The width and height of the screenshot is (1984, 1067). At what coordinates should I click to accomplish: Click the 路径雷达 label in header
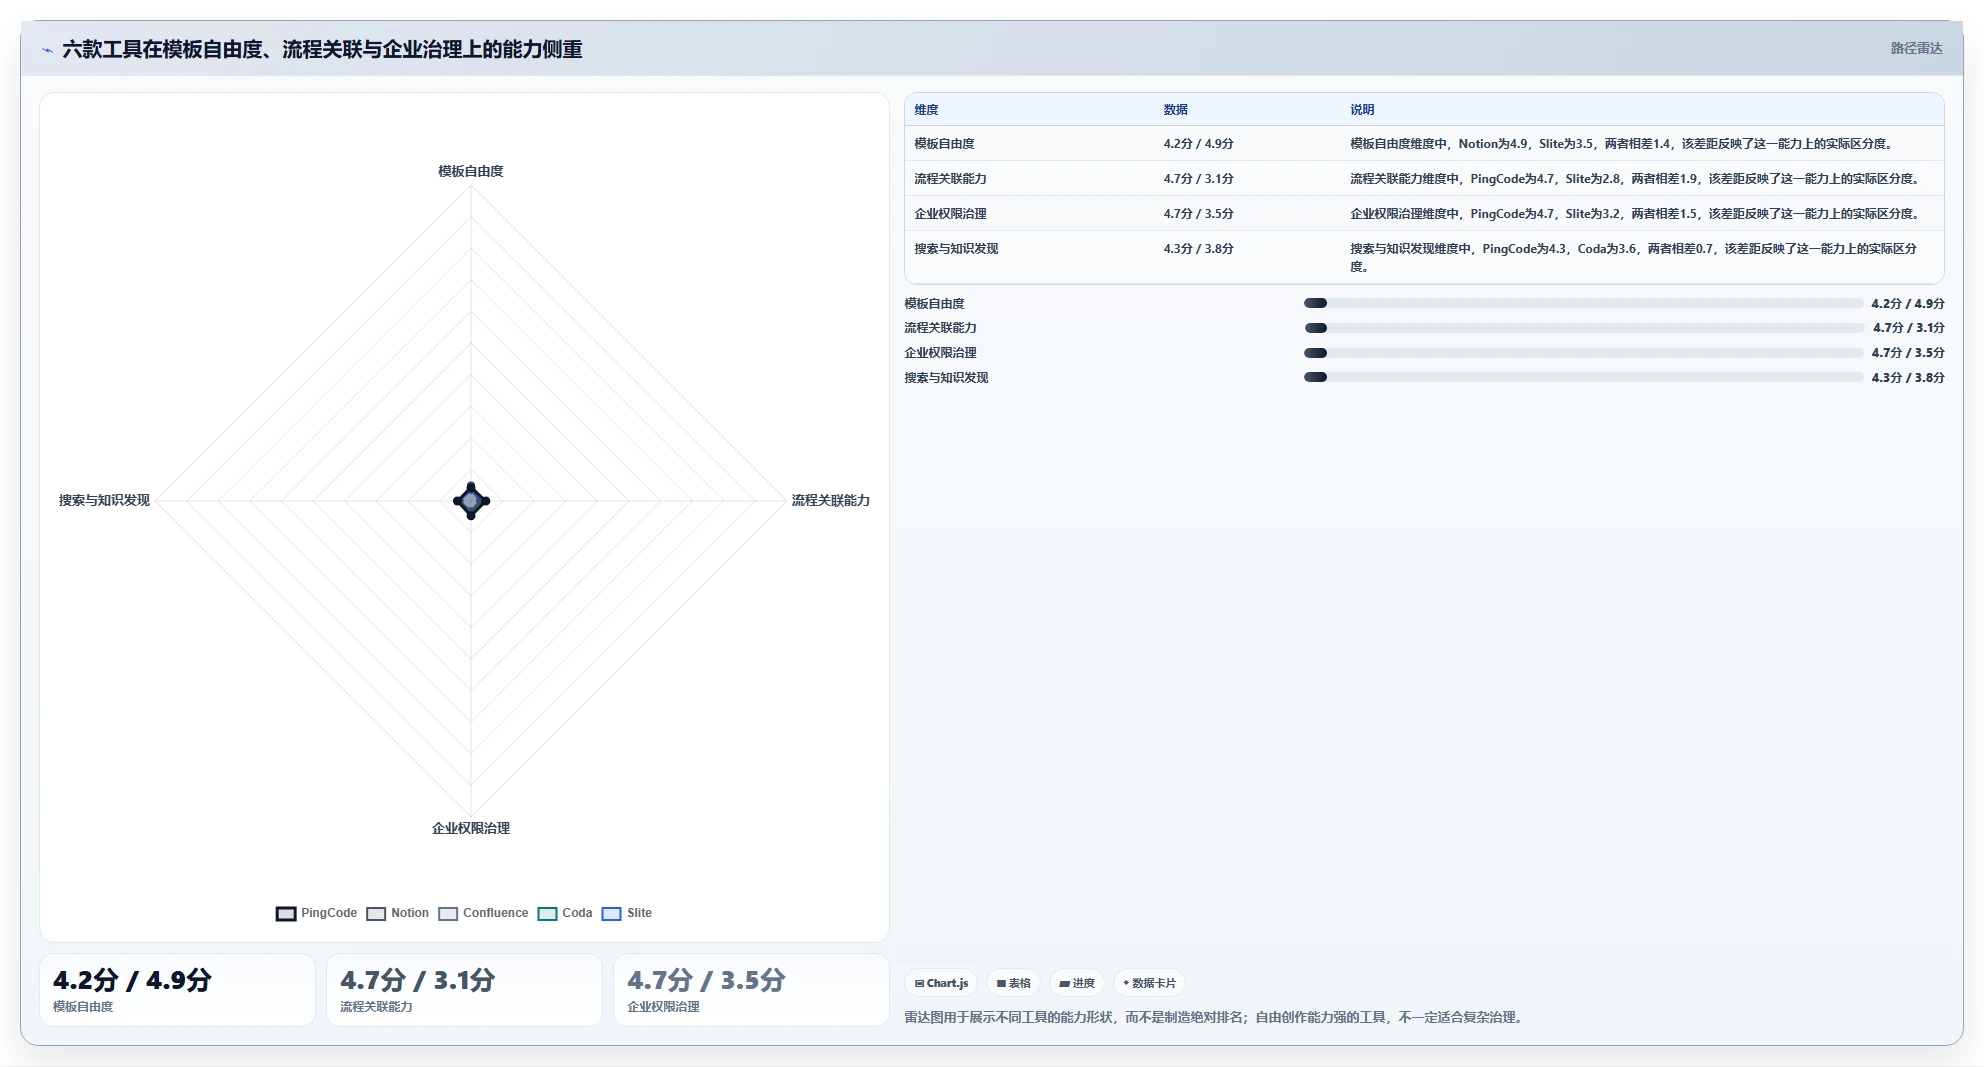pos(1916,48)
